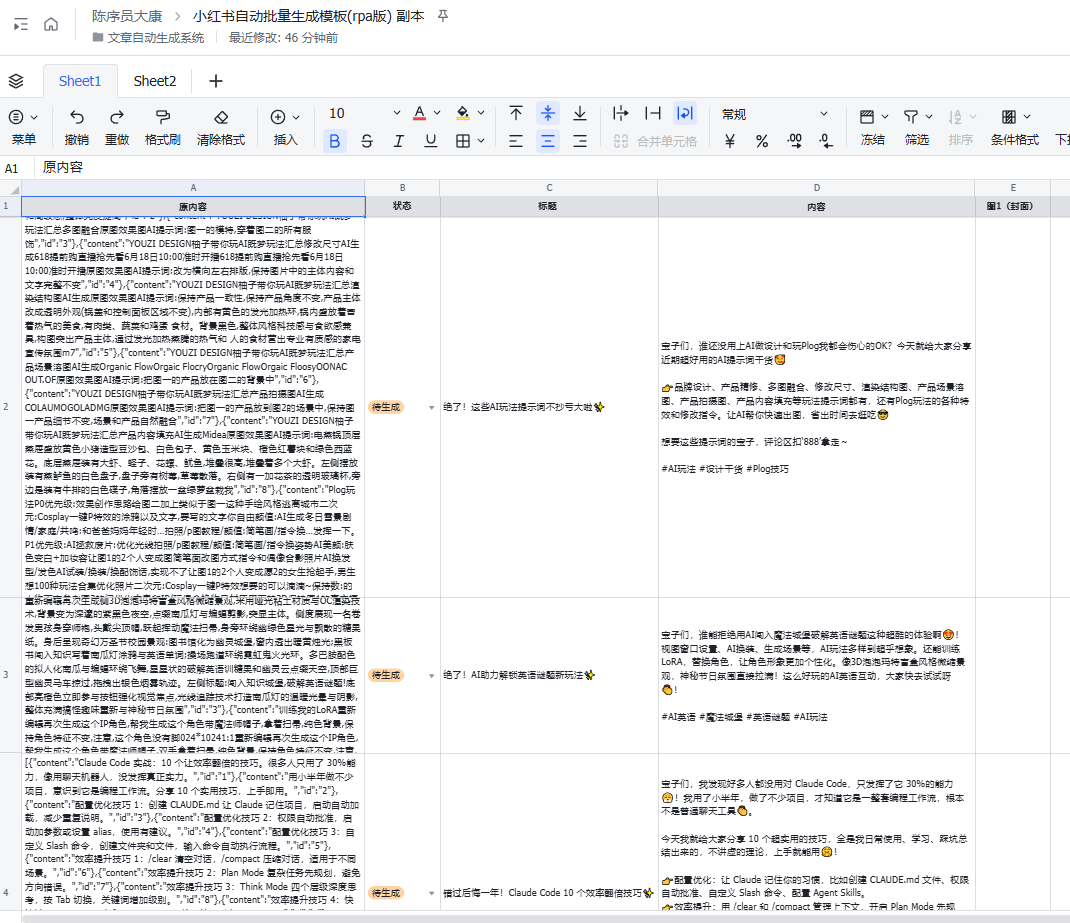Image resolution: width=1070 pixels, height=923 pixels.
Task: Expand the freeze (冻结) dropdown arrow
Action: coord(885,117)
